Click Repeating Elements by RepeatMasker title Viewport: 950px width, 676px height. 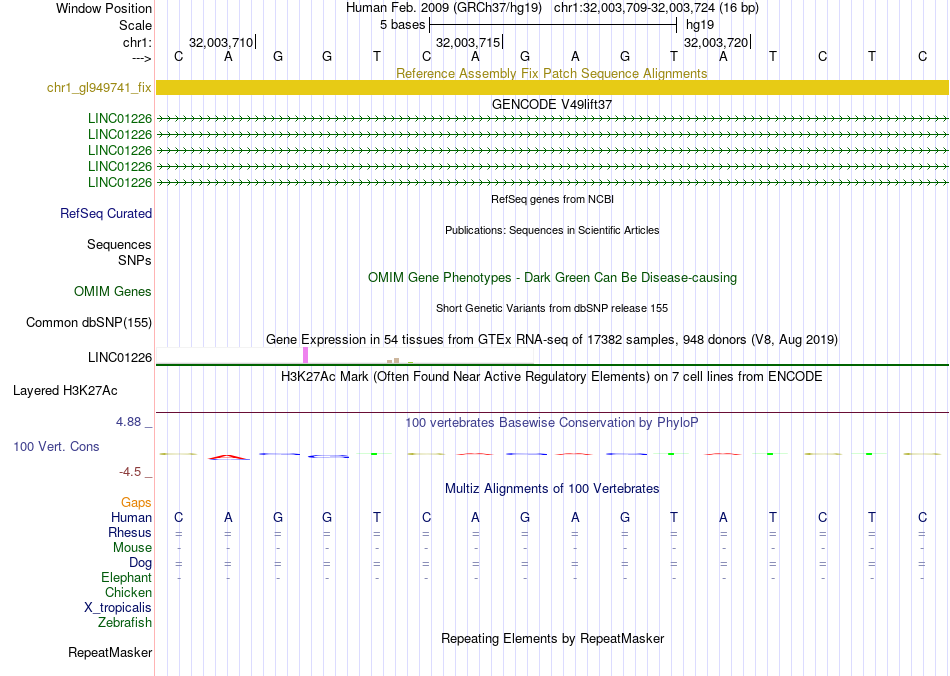coord(553,638)
